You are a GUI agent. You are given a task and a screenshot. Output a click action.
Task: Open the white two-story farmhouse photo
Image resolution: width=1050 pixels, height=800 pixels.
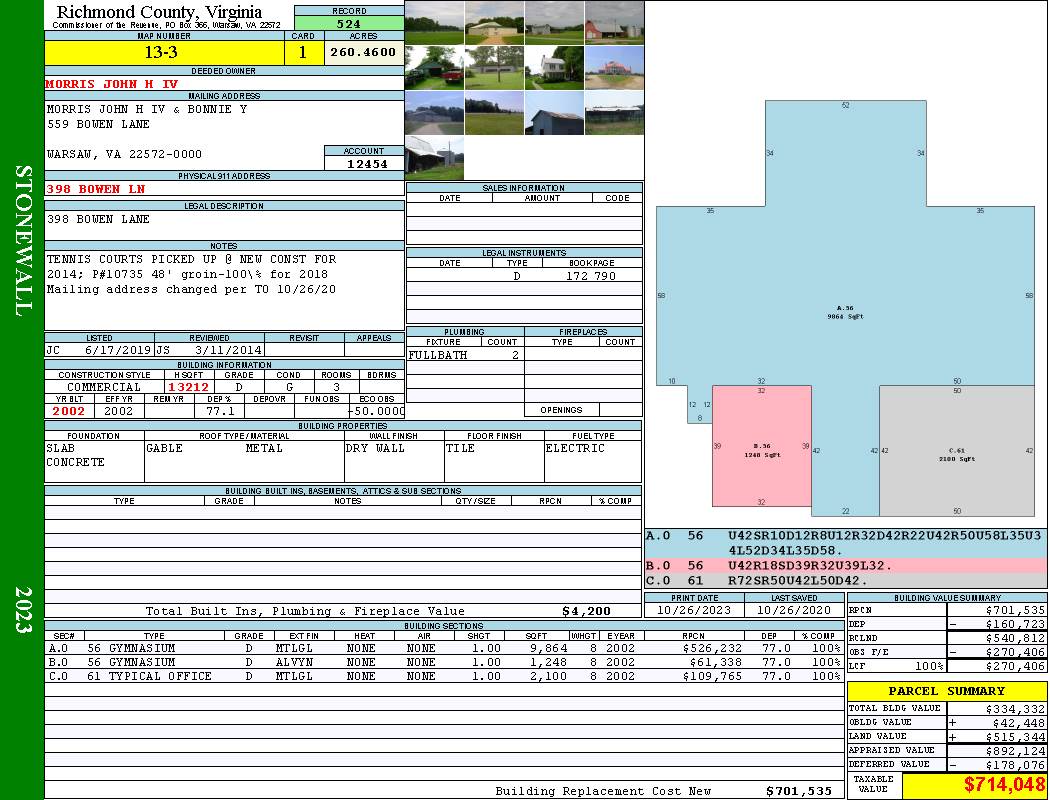pyautogui.click(x=554, y=68)
